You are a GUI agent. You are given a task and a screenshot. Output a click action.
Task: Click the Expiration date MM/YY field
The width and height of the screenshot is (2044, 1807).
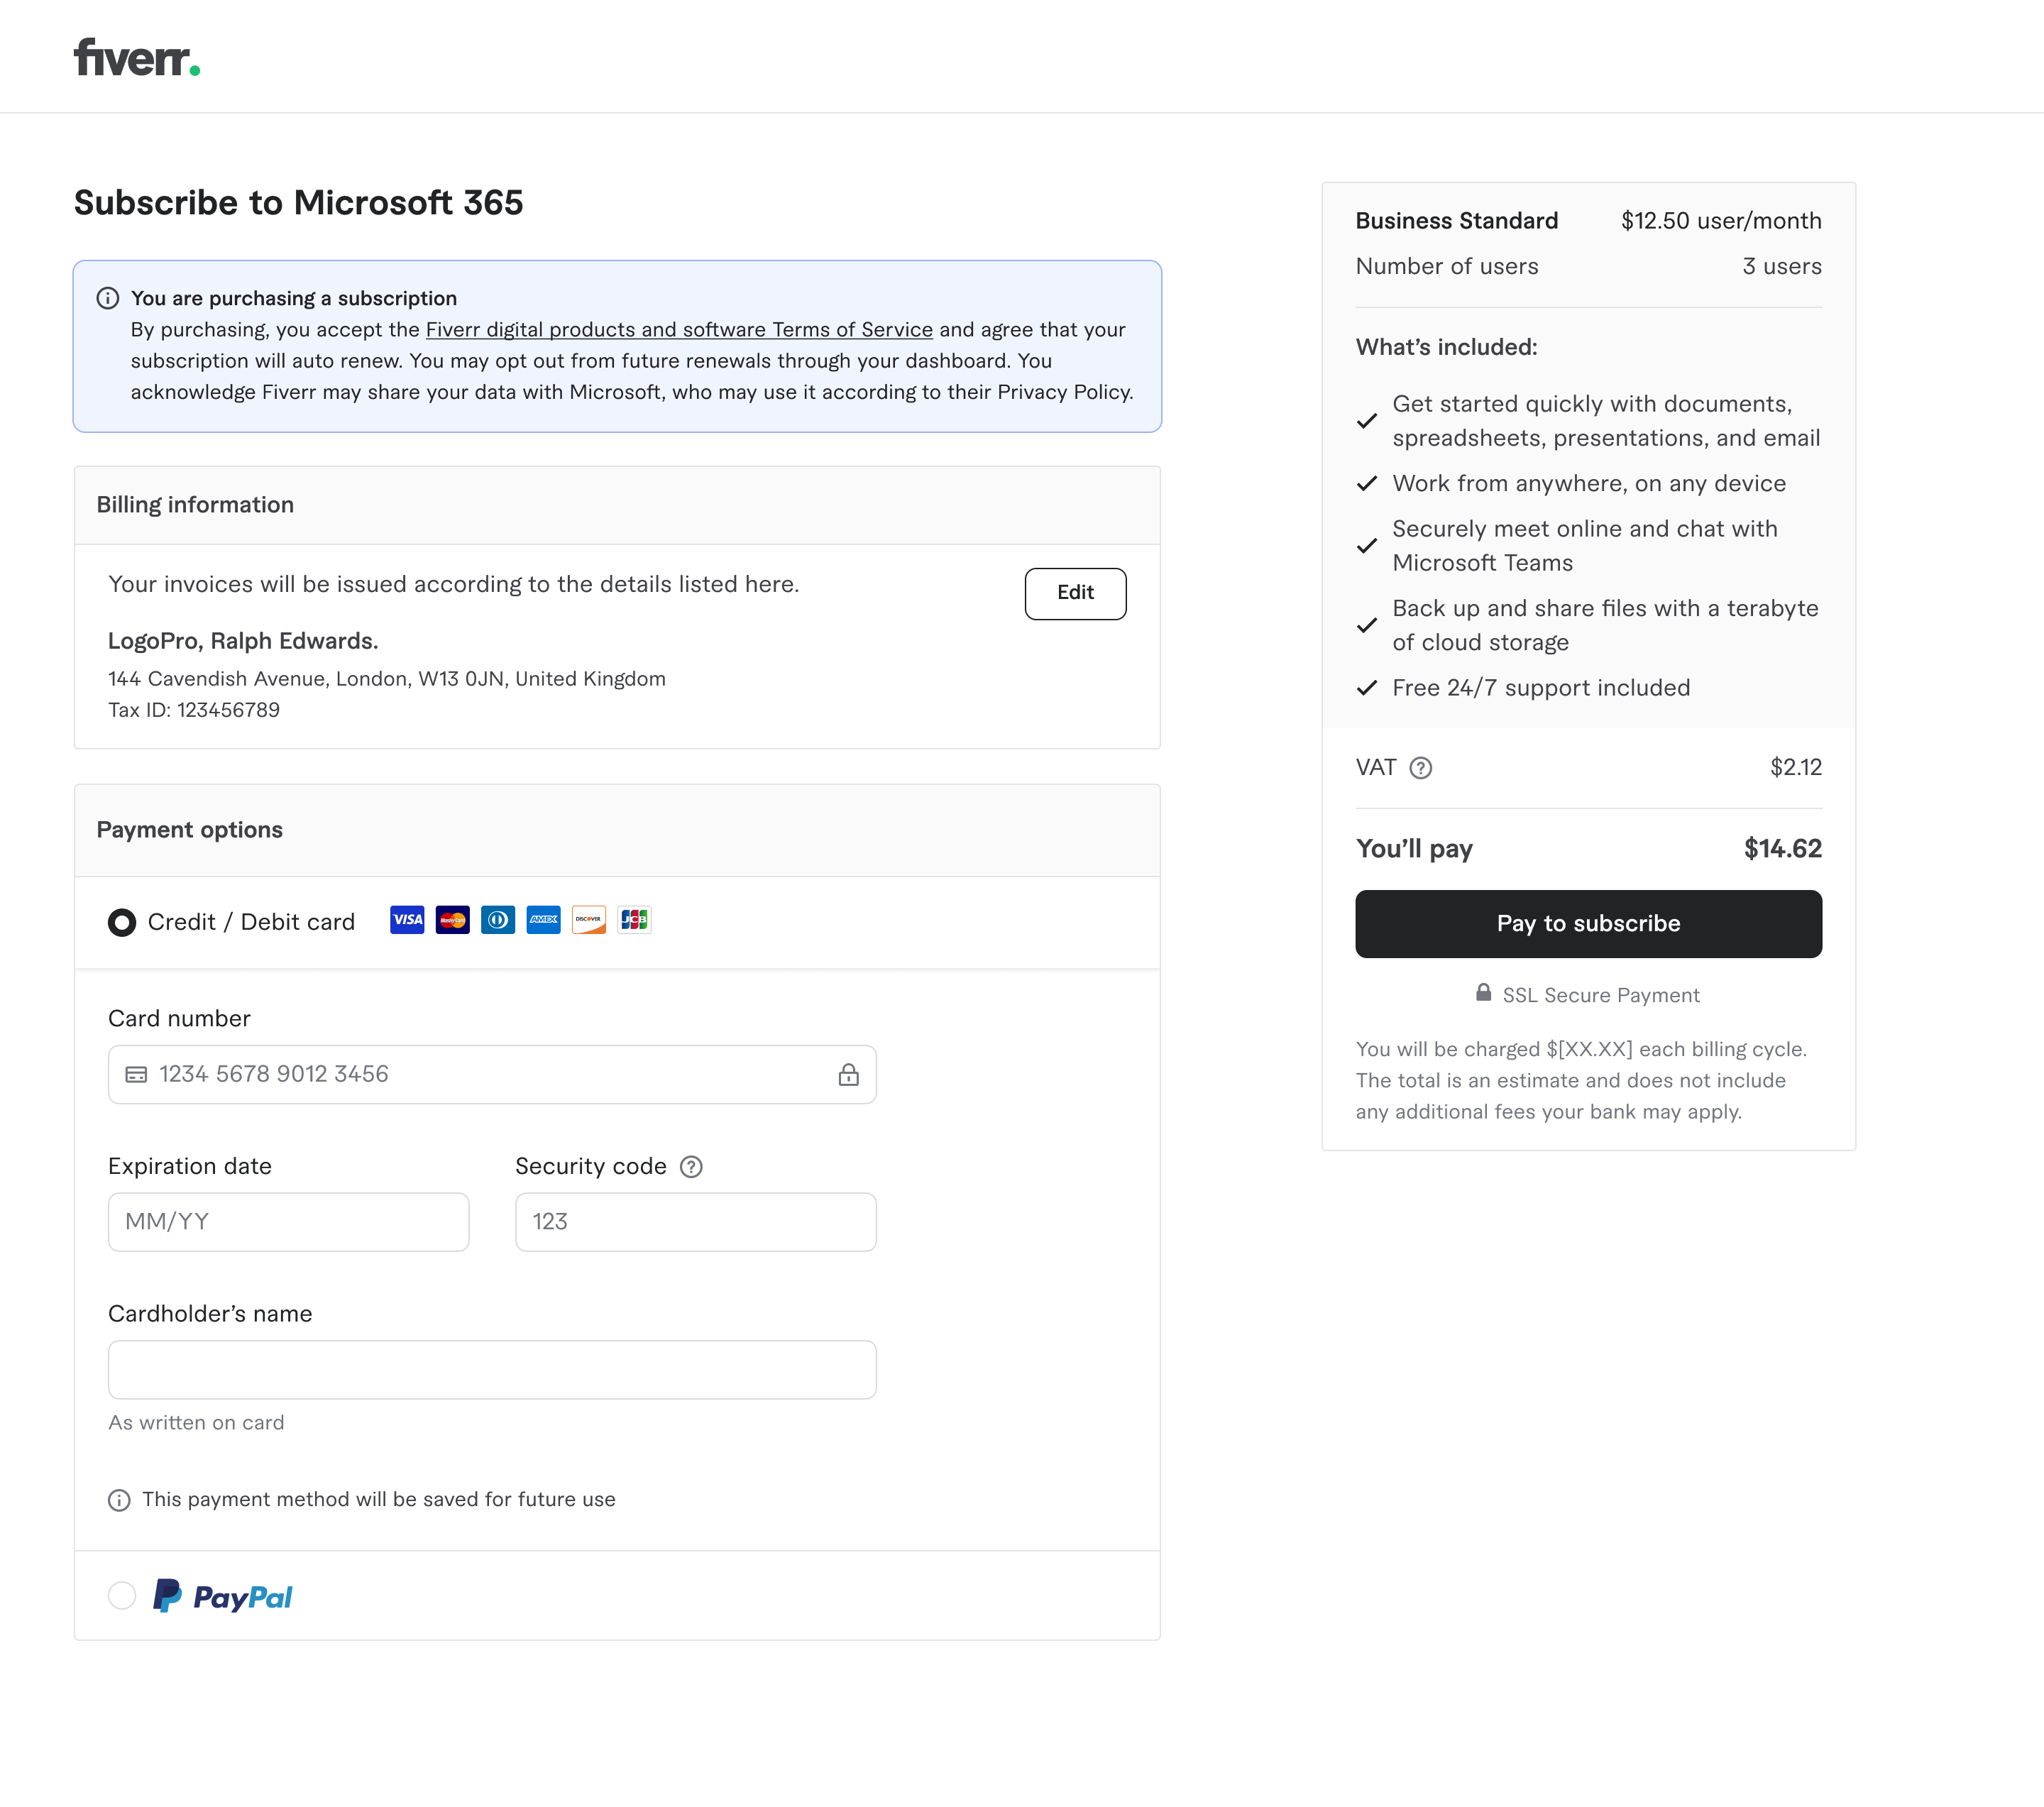tap(288, 1222)
